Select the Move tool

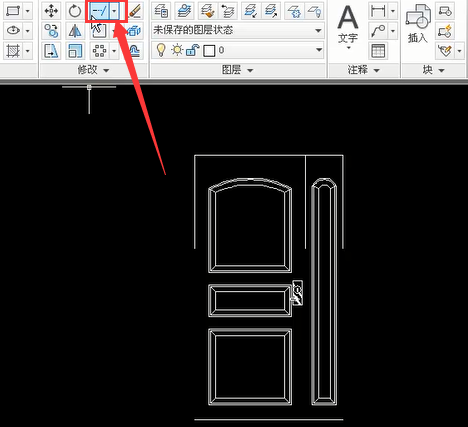pos(51,11)
